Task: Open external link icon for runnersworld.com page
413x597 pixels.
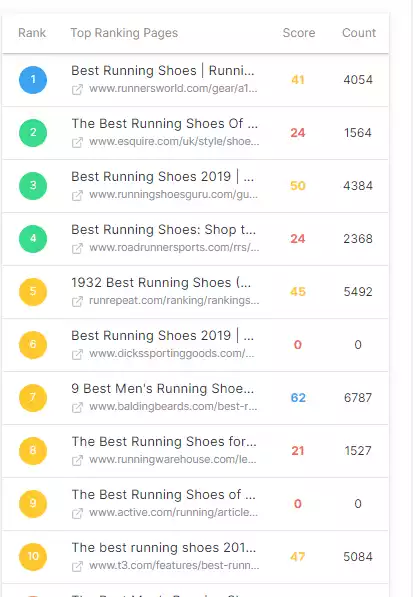Action: pyautogui.click(x=77, y=90)
